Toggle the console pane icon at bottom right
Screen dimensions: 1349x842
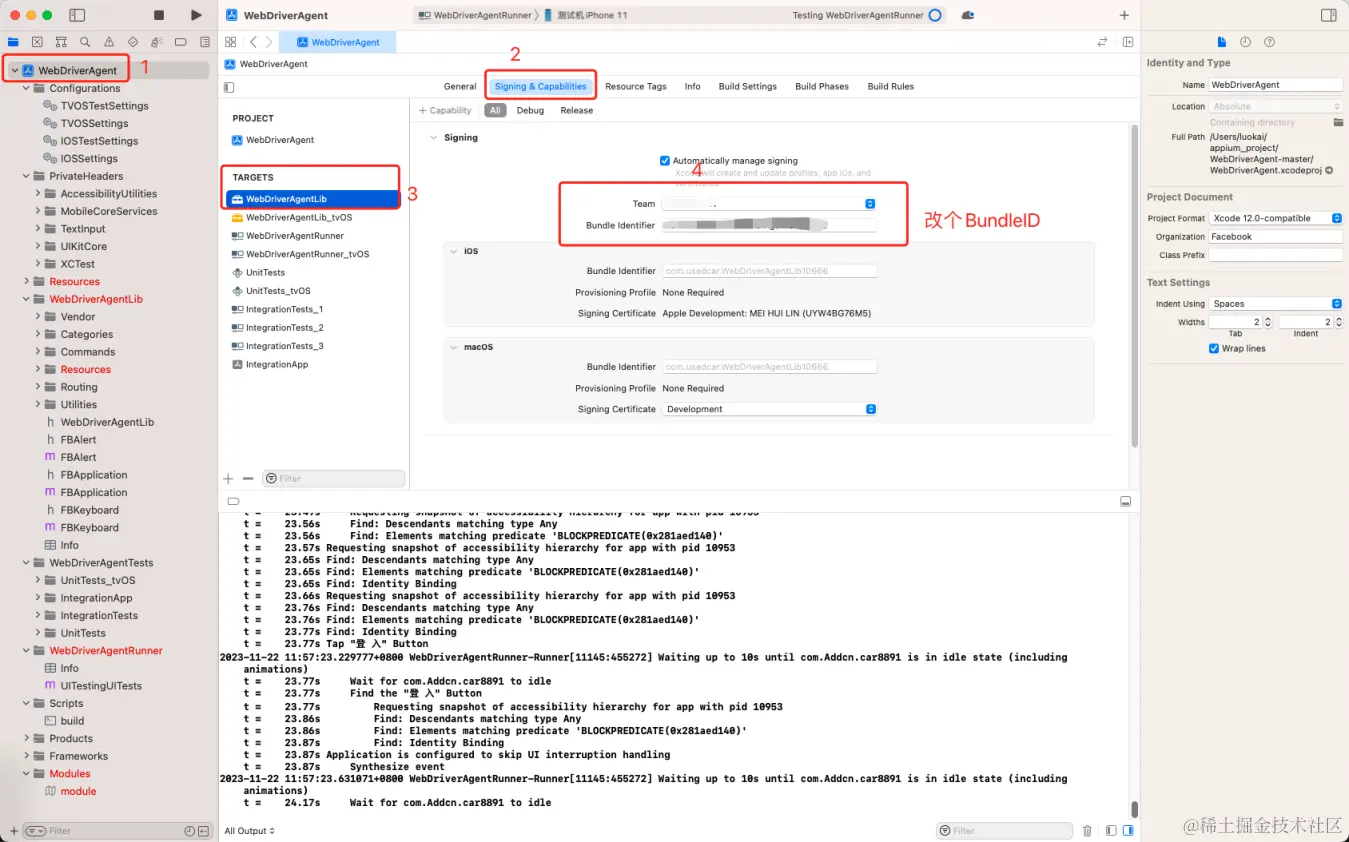pyautogui.click(x=1128, y=831)
